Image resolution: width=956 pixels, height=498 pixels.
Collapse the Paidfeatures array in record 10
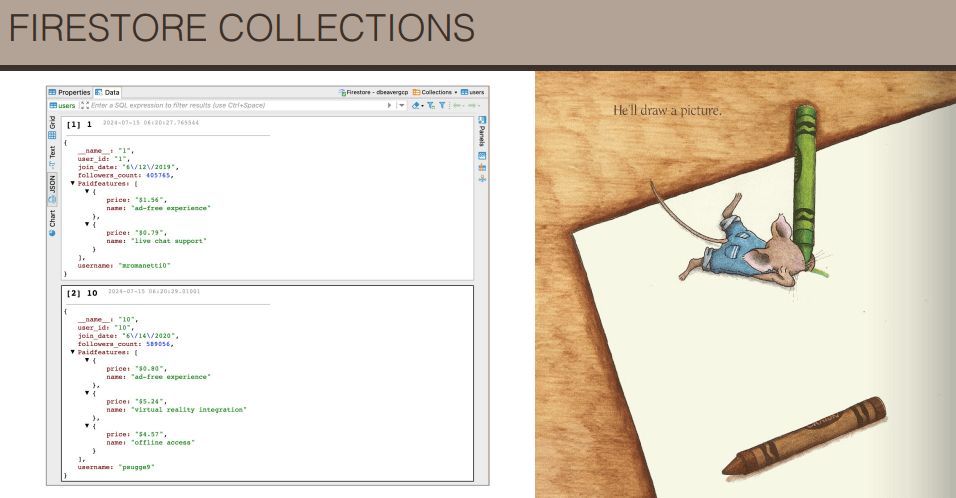[x=73, y=352]
